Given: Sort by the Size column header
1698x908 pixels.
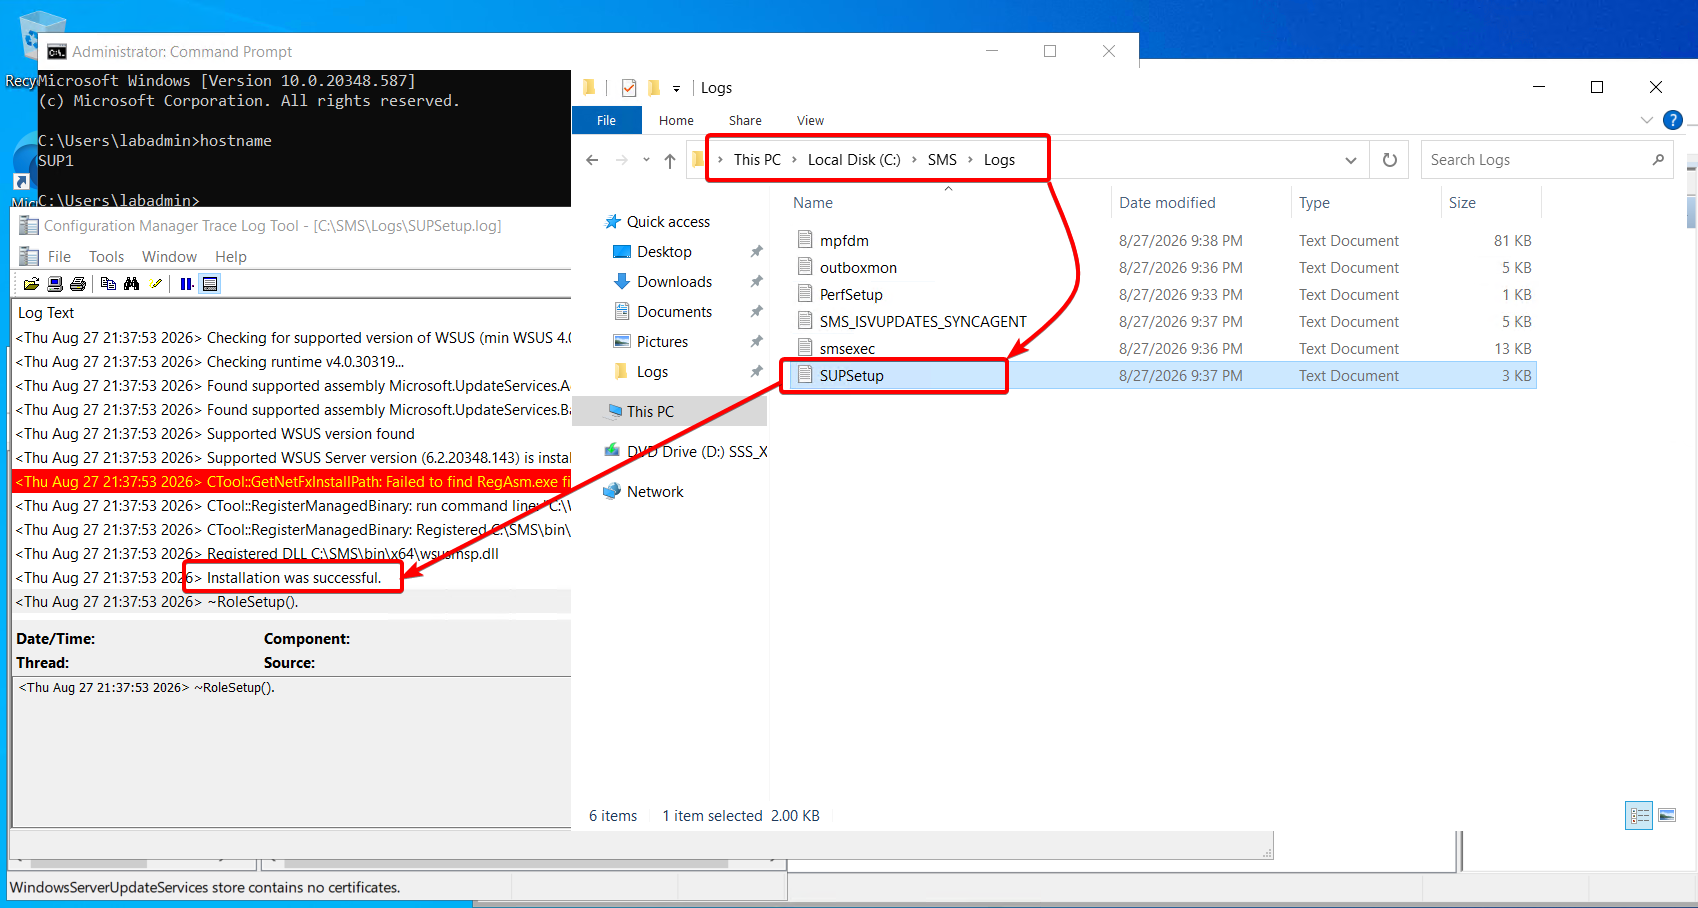Looking at the screenshot, I should click(1462, 203).
